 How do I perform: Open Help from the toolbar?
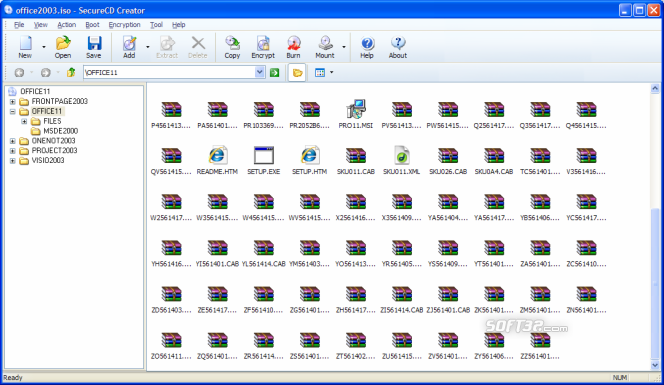pos(367,47)
